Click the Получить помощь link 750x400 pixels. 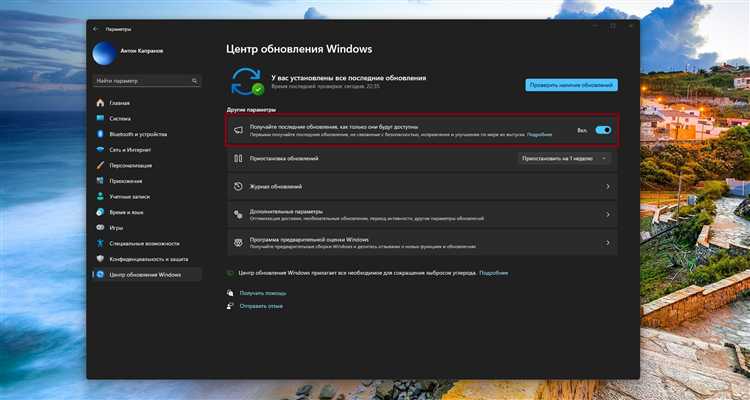point(263,293)
